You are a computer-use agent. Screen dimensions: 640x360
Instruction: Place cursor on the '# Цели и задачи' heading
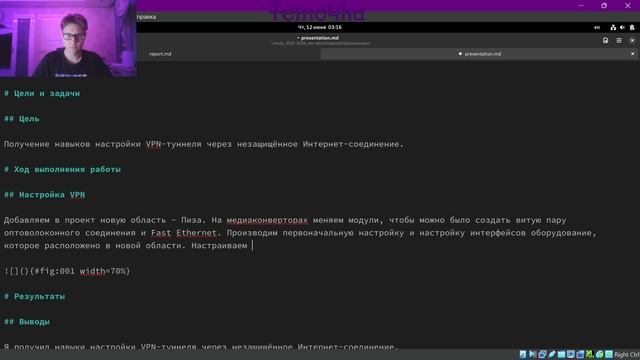[42, 93]
